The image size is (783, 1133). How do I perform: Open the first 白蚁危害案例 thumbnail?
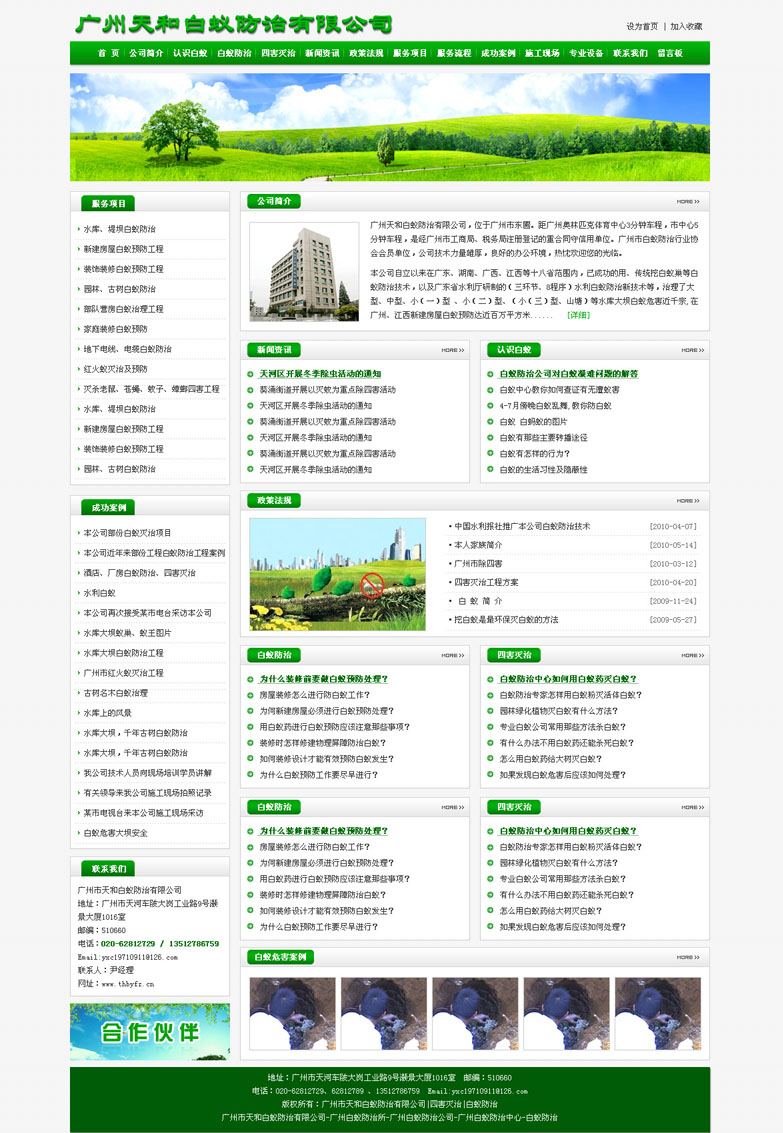(291, 1013)
